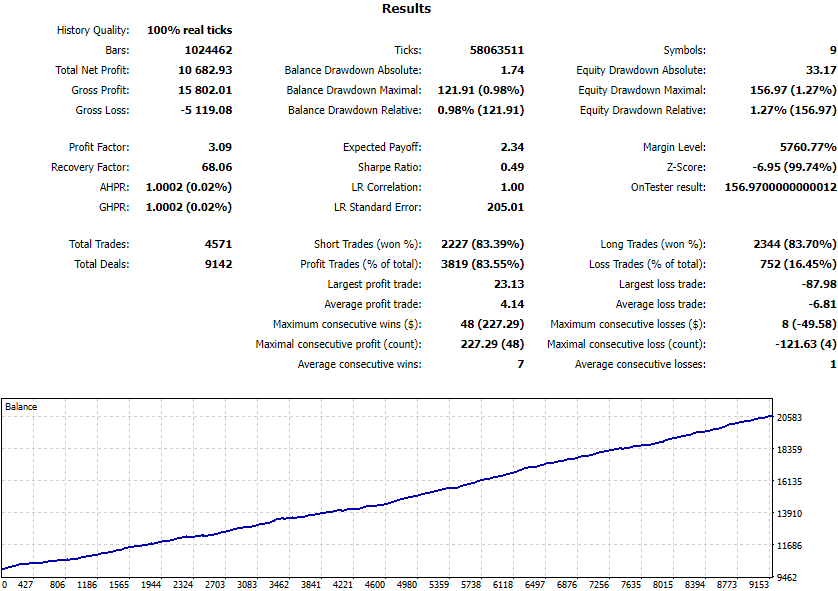Click Margin Level value 5760.77%
This screenshot has width=838, height=591.
808,147
